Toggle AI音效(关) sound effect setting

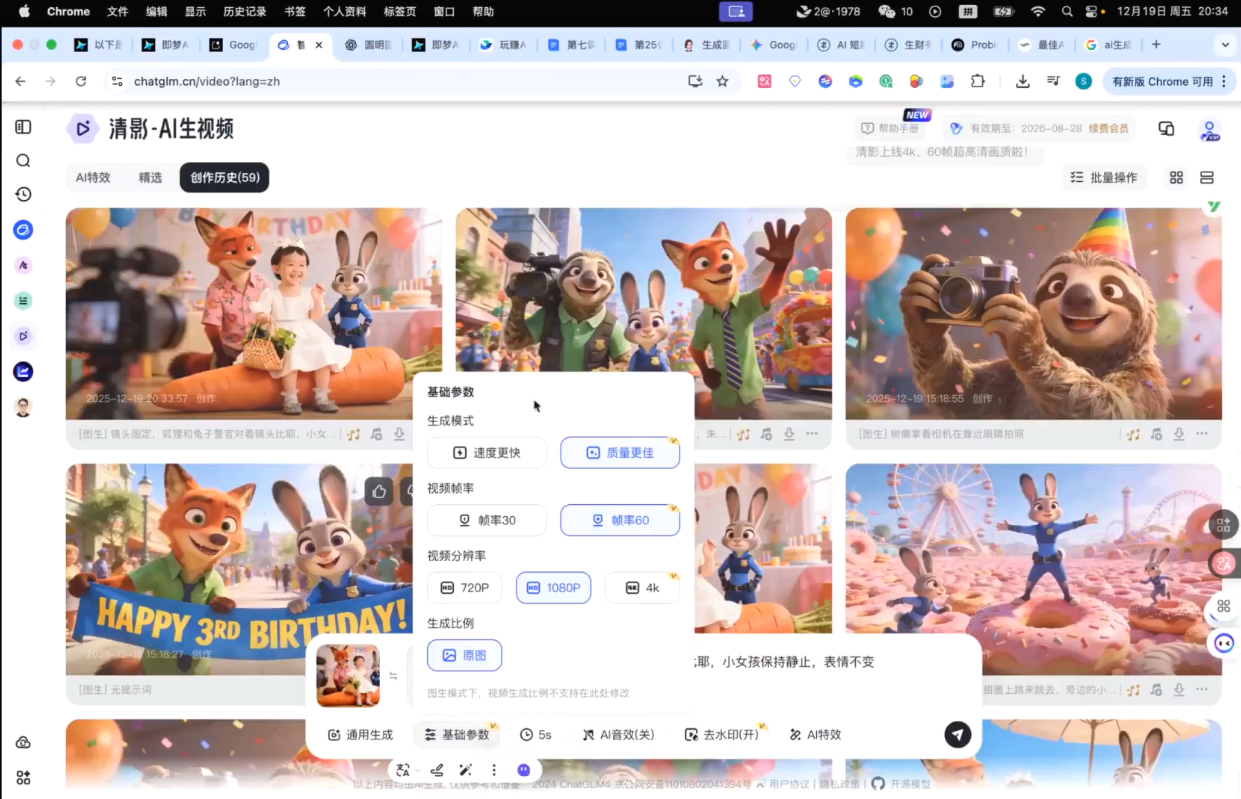[x=619, y=735]
